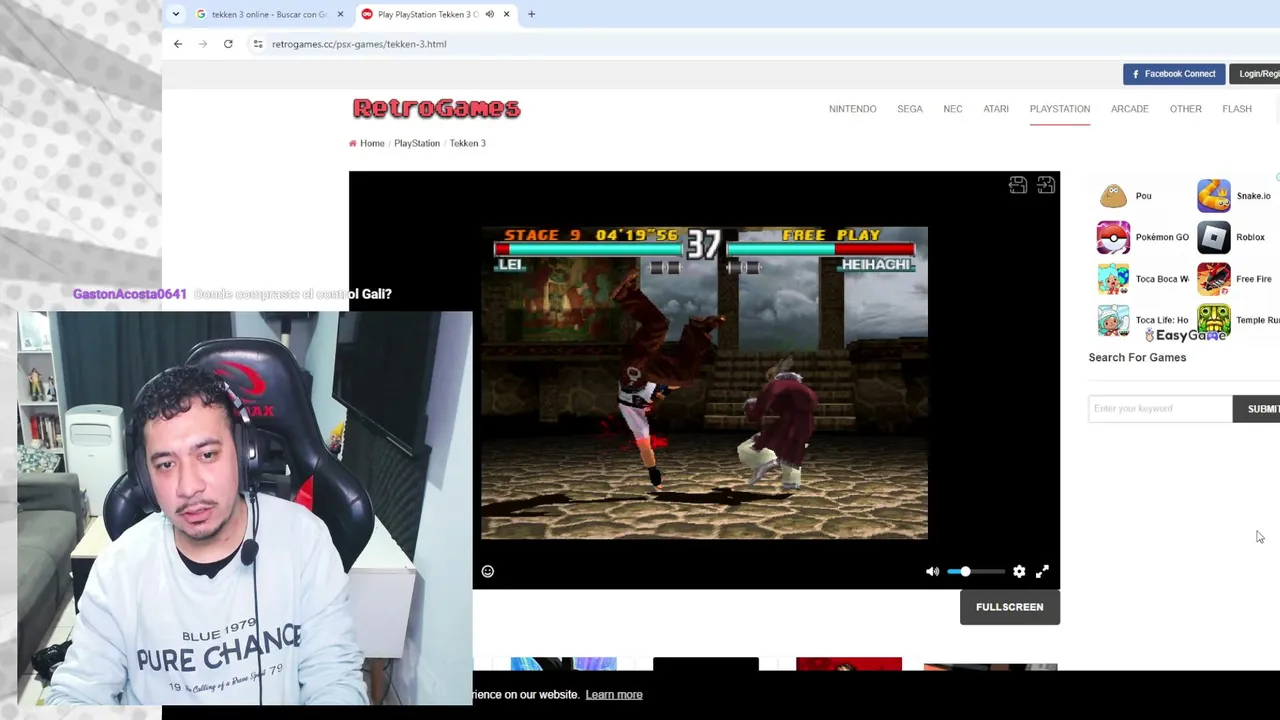The height and width of the screenshot is (720, 1280).
Task: Open a new browser tab
Action: (x=531, y=14)
